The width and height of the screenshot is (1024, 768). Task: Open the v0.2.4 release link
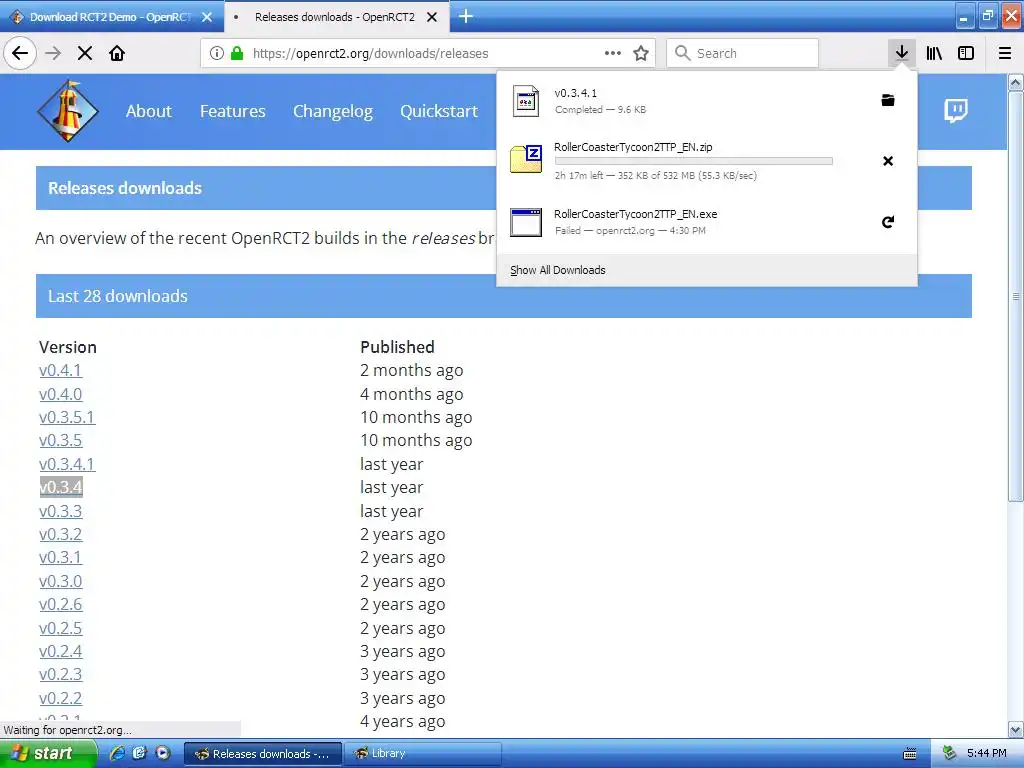coord(61,651)
